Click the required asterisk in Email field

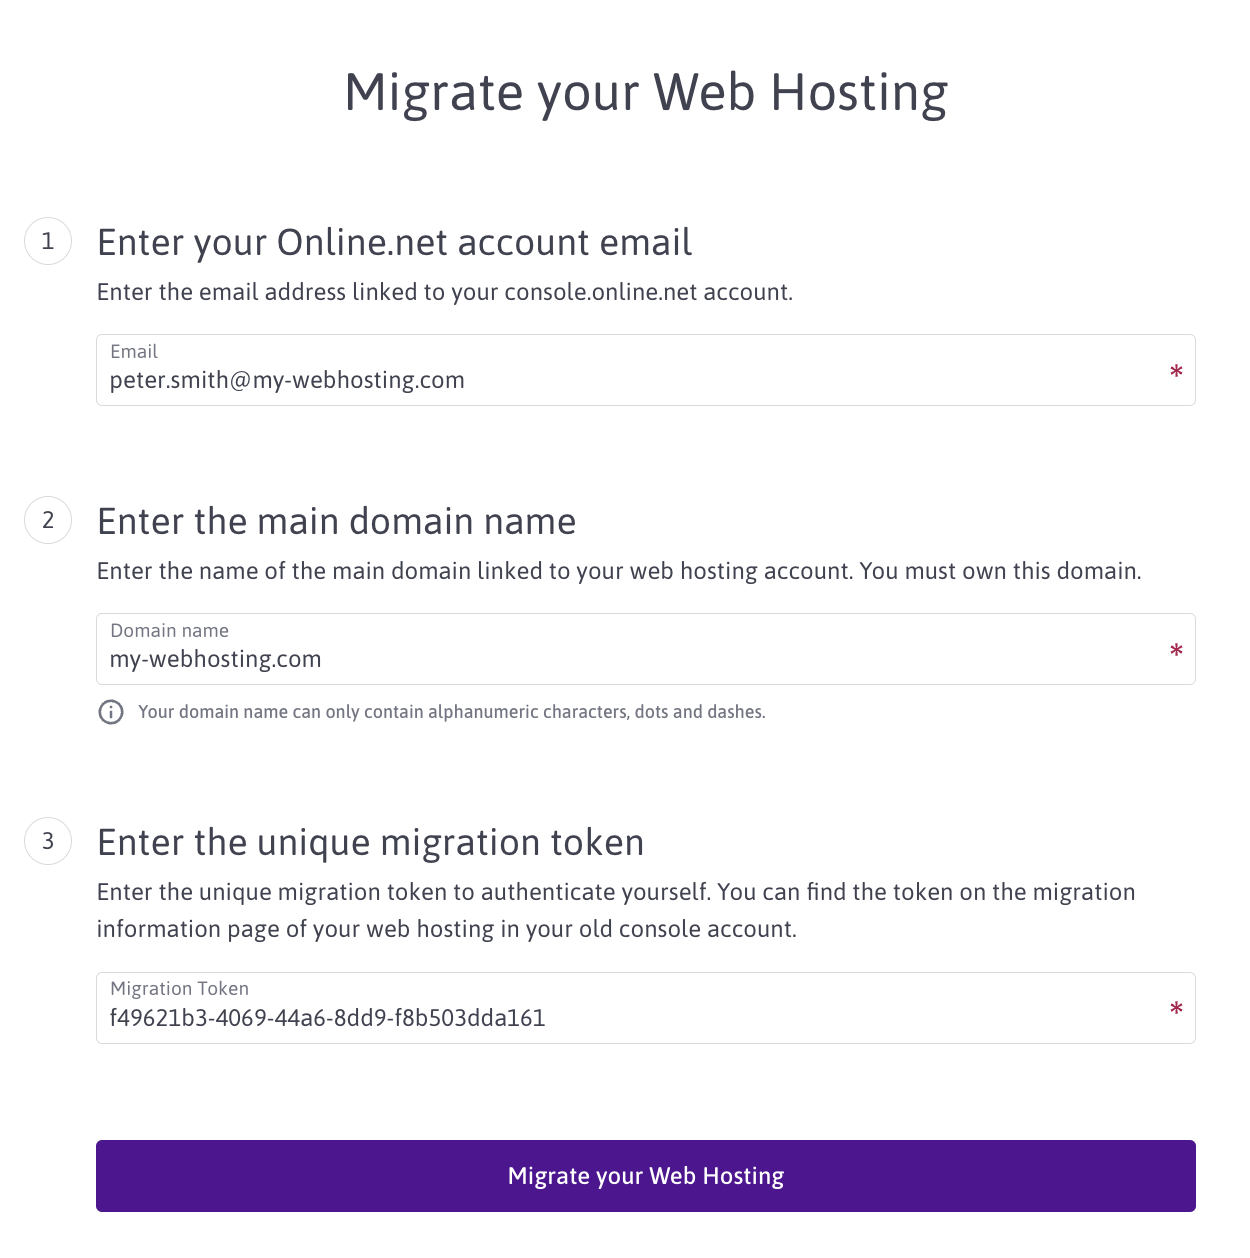[x=1176, y=372]
